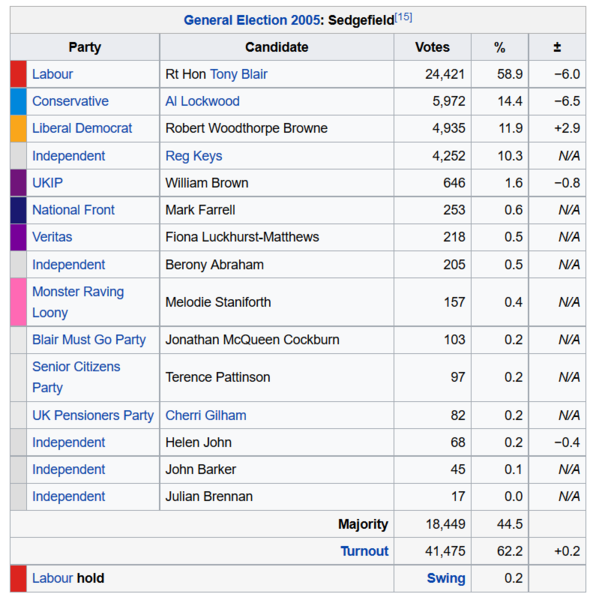596x600 pixels.
Task: Open Independent link in Helen John row
Action: [x=68, y=443]
